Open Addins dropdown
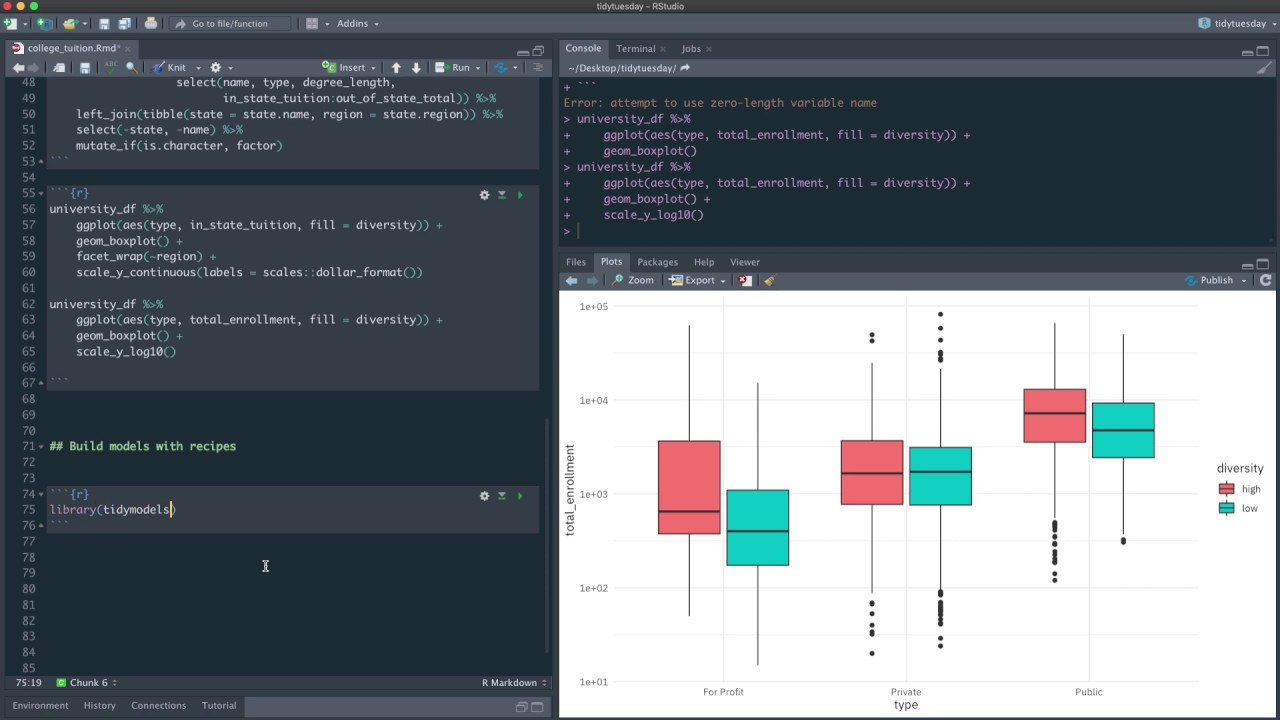1280x720 pixels. click(357, 23)
